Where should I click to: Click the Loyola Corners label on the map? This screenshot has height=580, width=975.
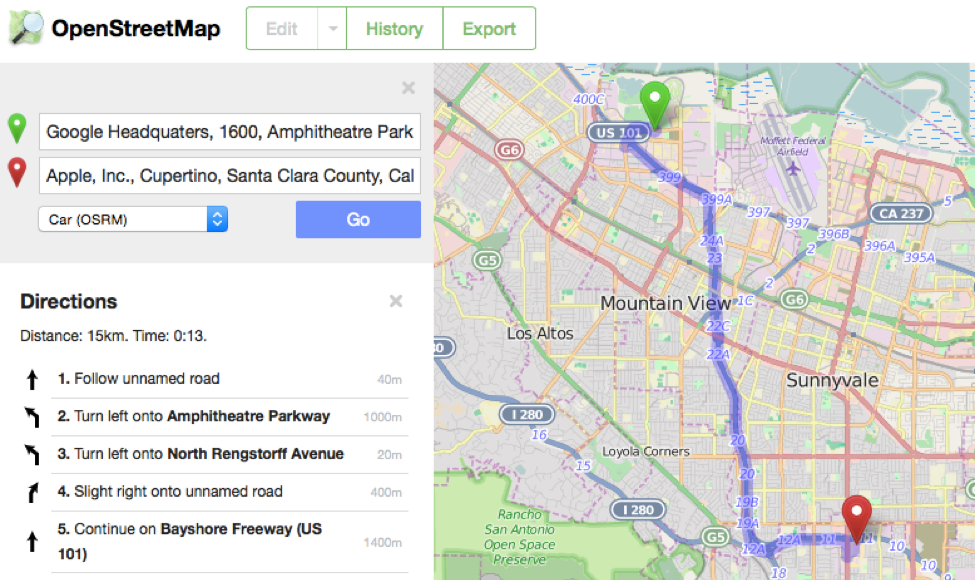click(x=645, y=451)
